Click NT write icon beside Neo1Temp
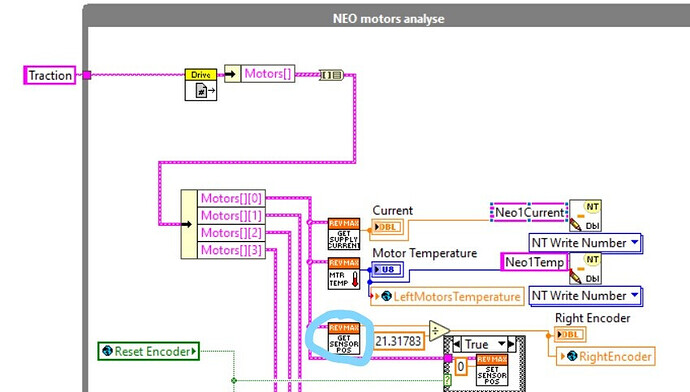This screenshot has height=392, width=690. point(585,268)
